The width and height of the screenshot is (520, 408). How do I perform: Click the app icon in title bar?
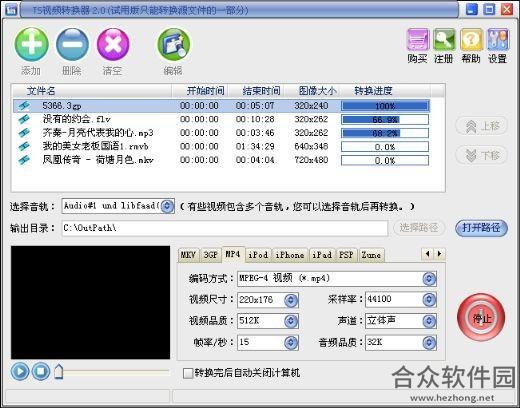click(x=11, y=10)
